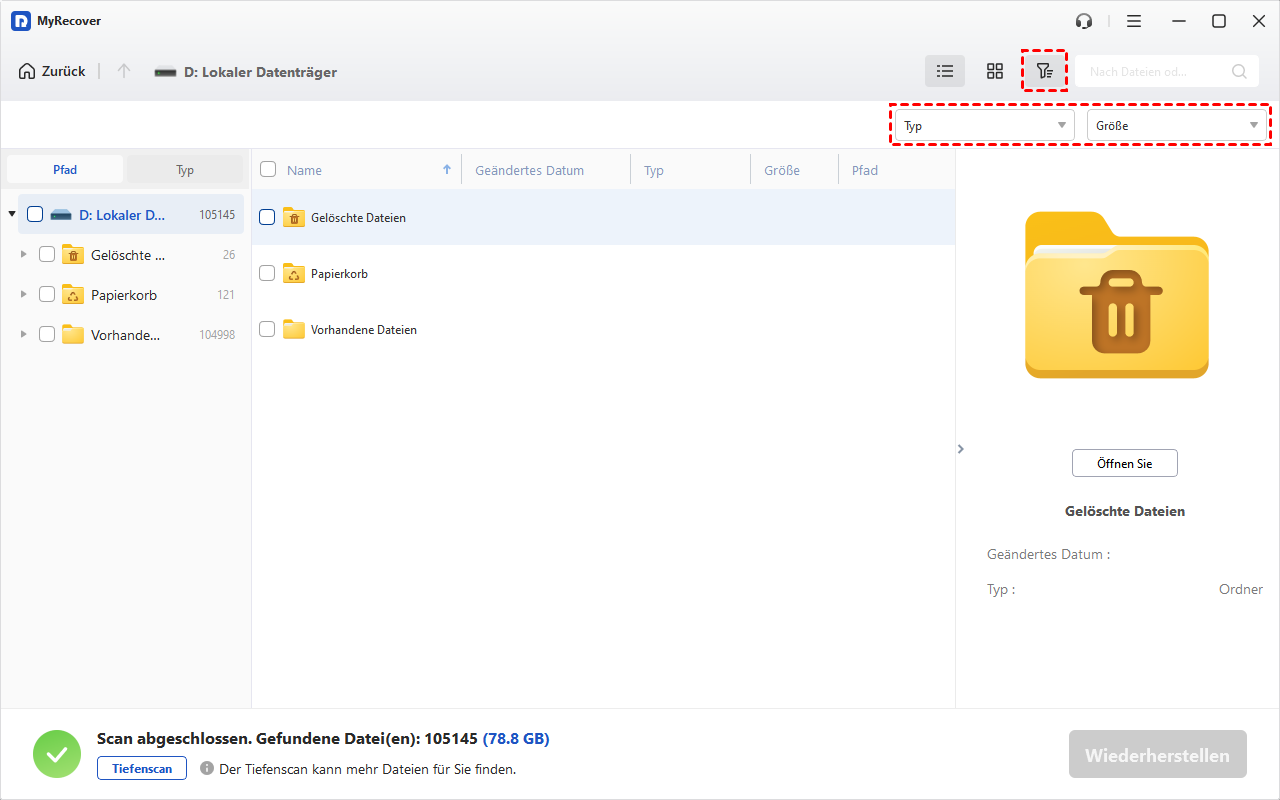Switch to grid view layout

click(x=994, y=71)
